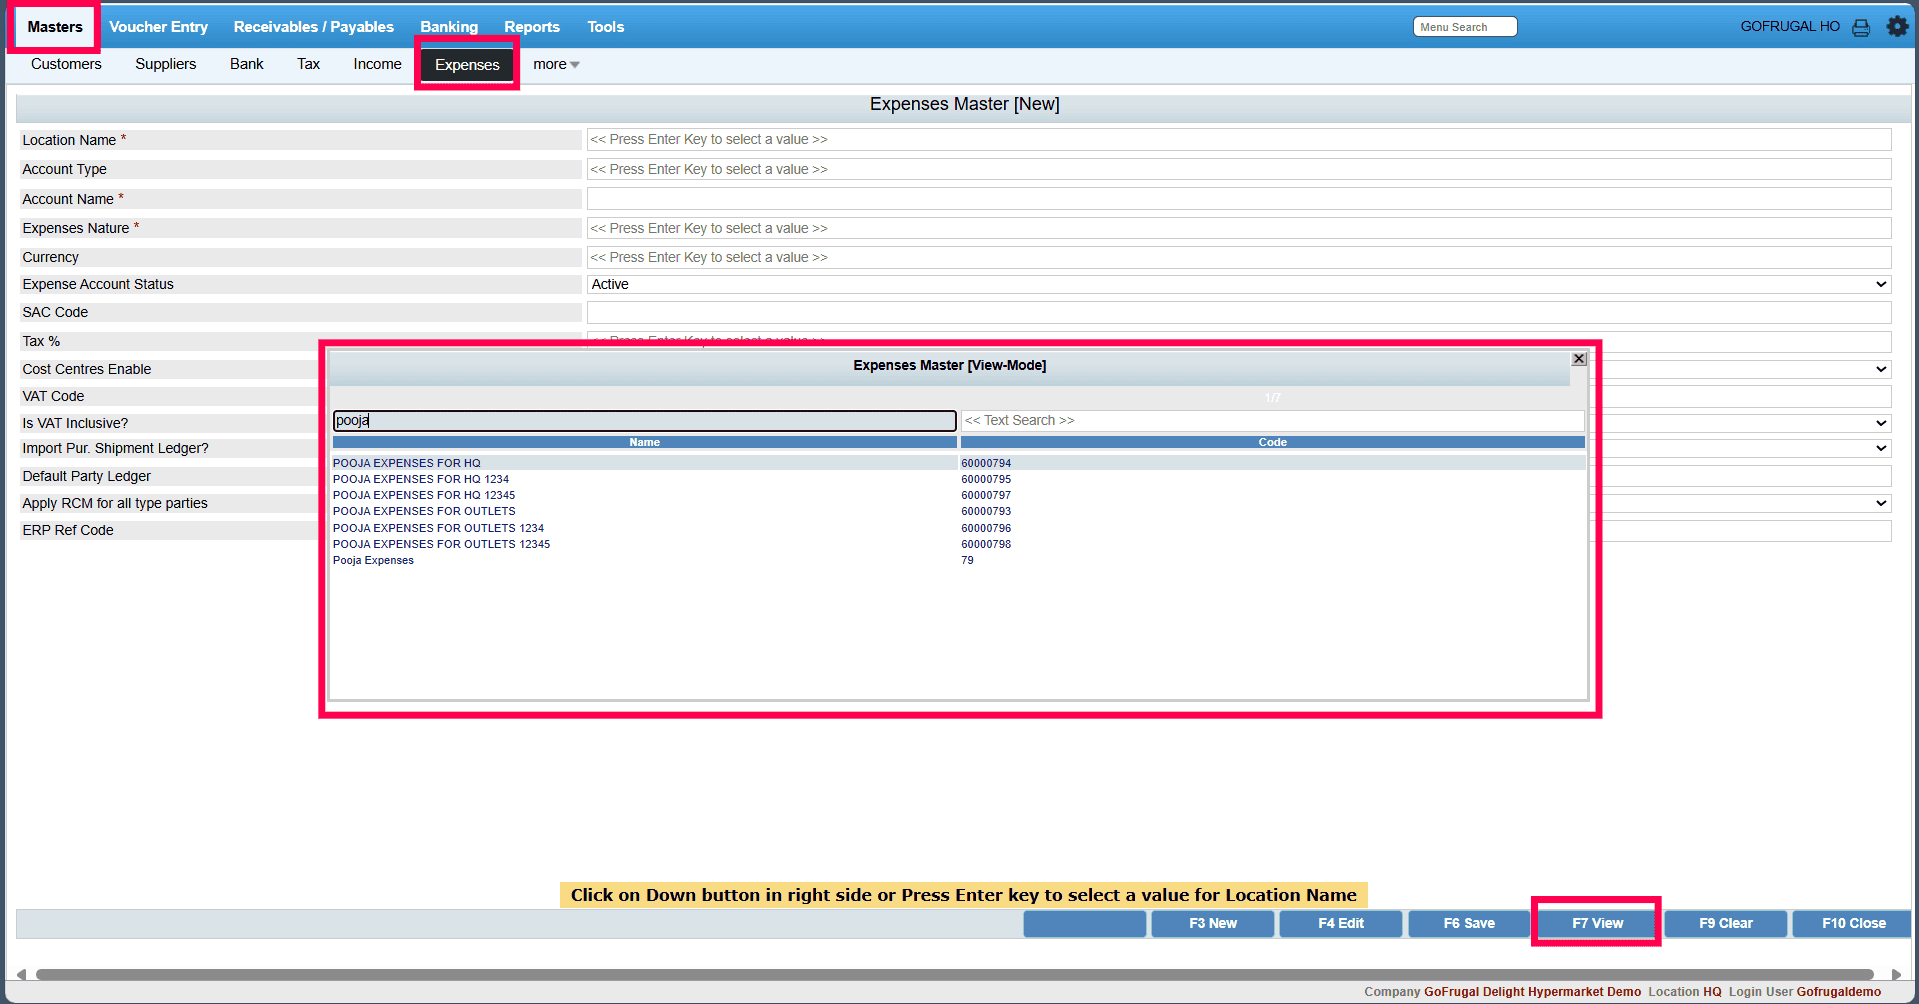Switch to the Suppliers tab
Viewport: 1919px width, 1004px height.
pos(166,64)
